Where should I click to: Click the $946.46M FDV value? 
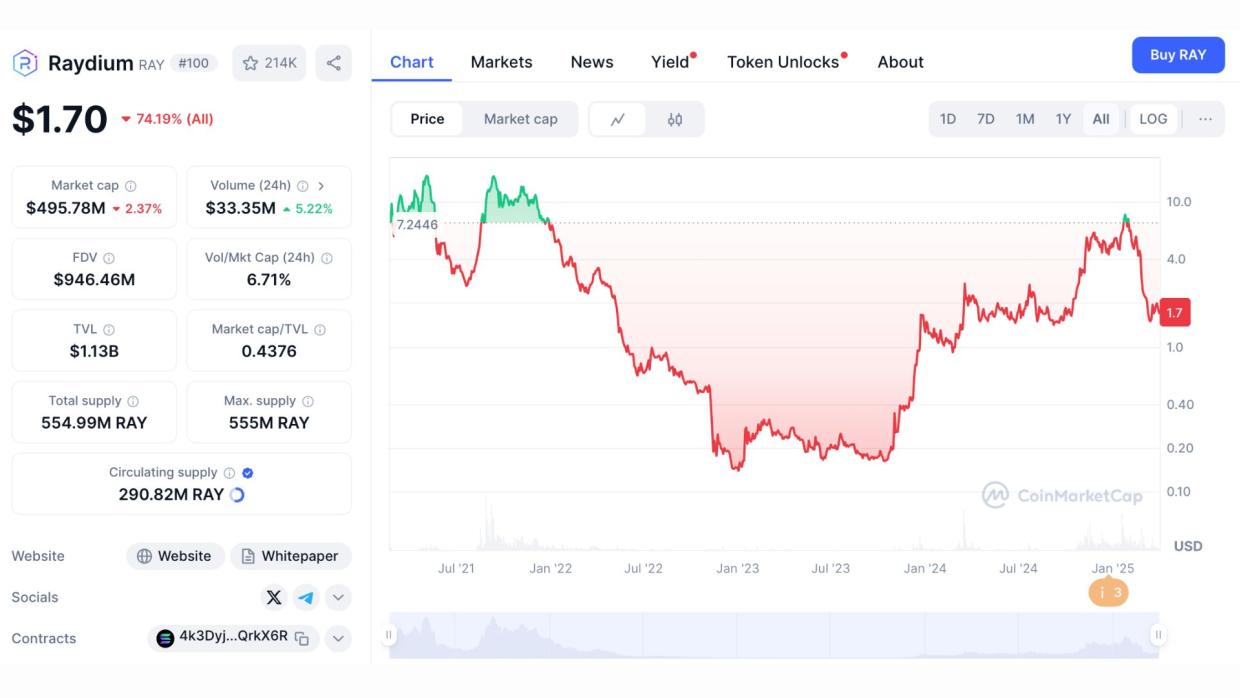(94, 280)
